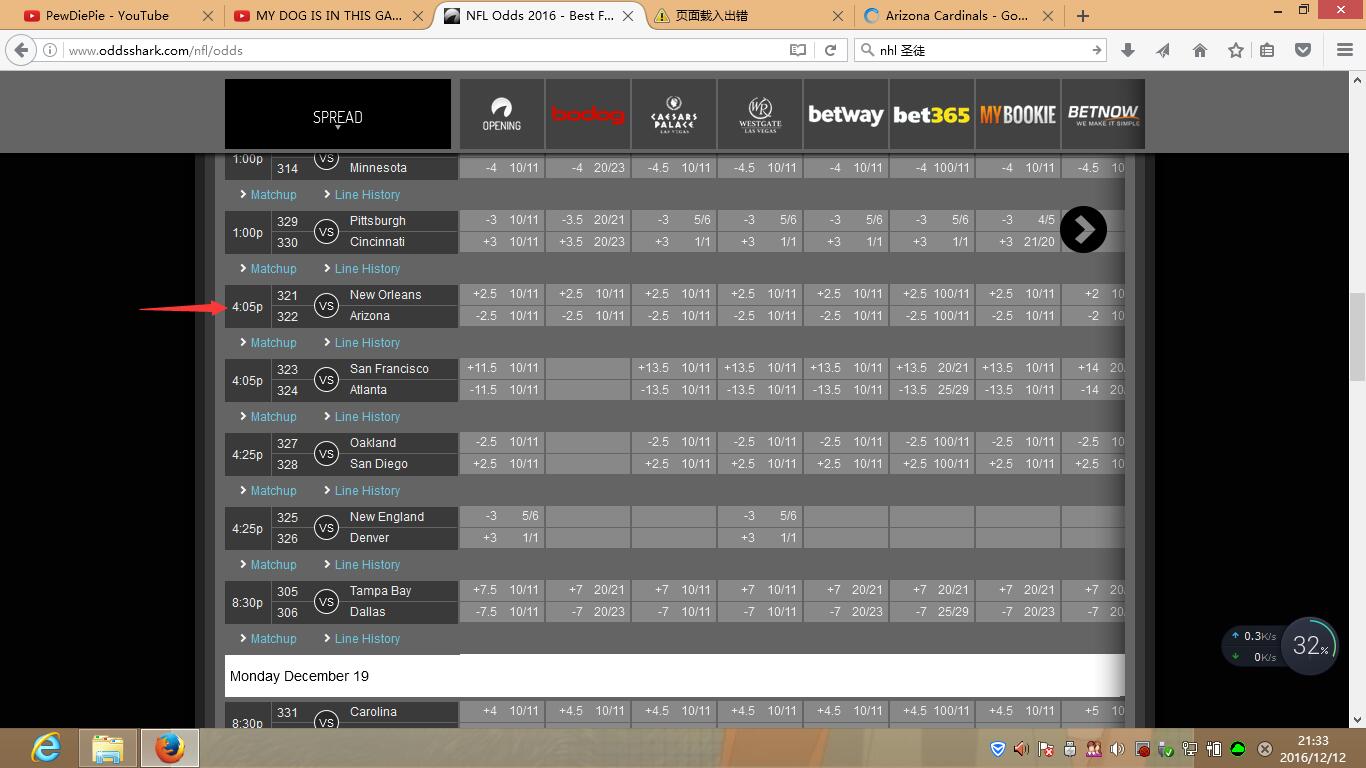Switch to the PewDiePie - YouTube tab
1366x768 pixels.
pyautogui.click(x=107, y=16)
